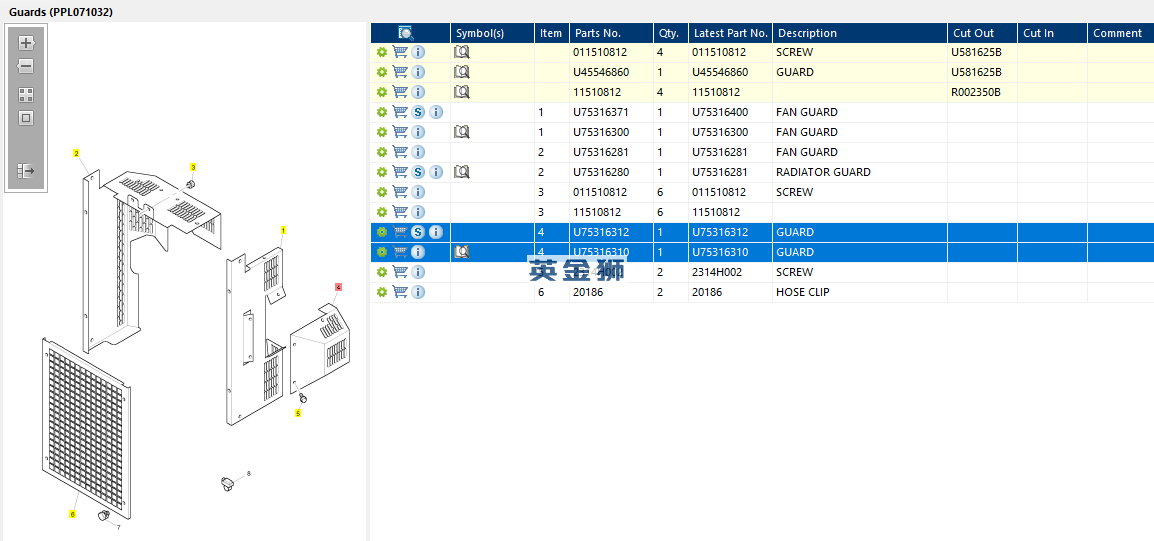Image resolution: width=1154 pixels, height=541 pixels.
Task: Select callout 7 on the diagram
Action: coord(118,527)
